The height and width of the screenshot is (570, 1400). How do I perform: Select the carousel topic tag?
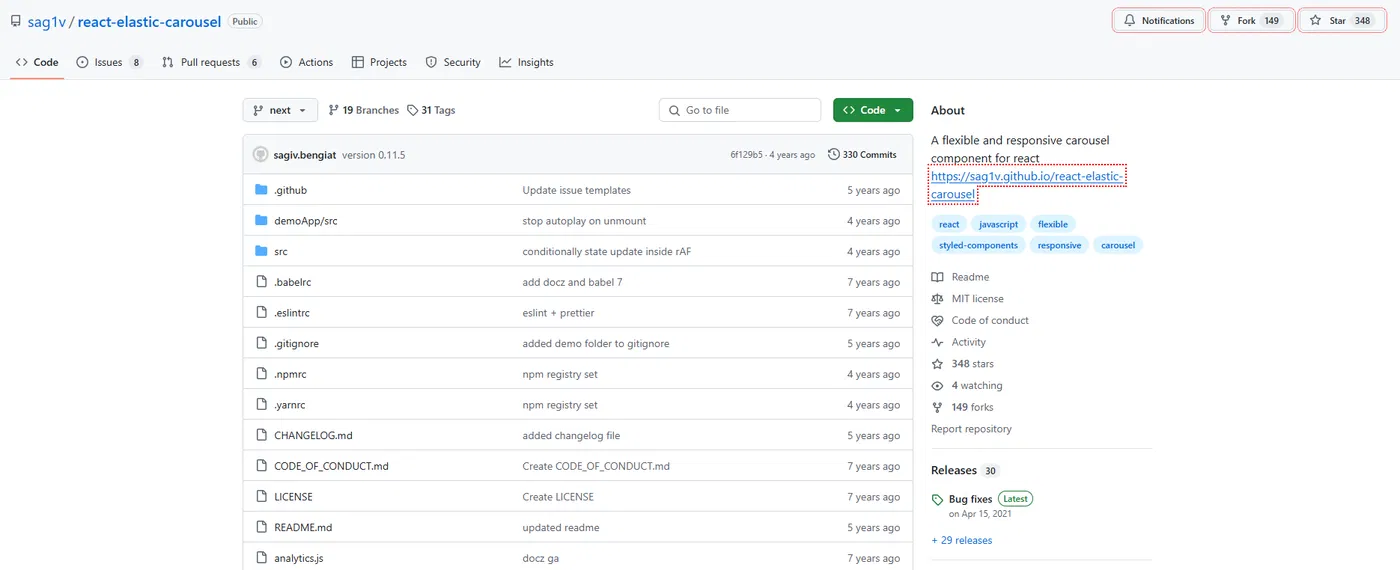pos(1118,245)
